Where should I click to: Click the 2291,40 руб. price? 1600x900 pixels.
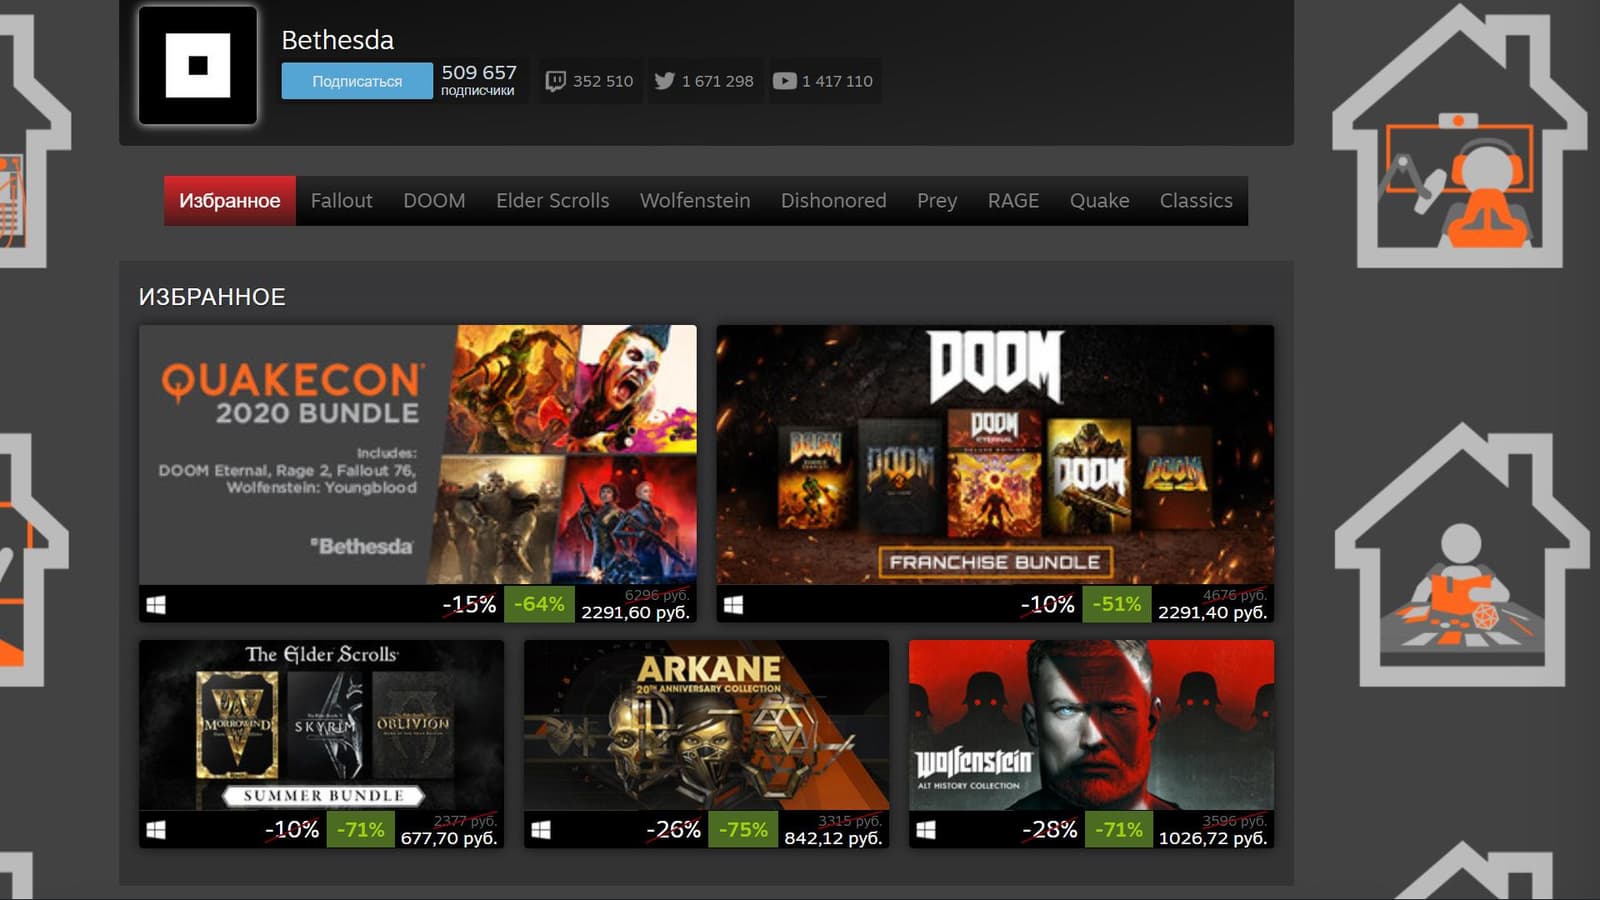[x=1213, y=612]
